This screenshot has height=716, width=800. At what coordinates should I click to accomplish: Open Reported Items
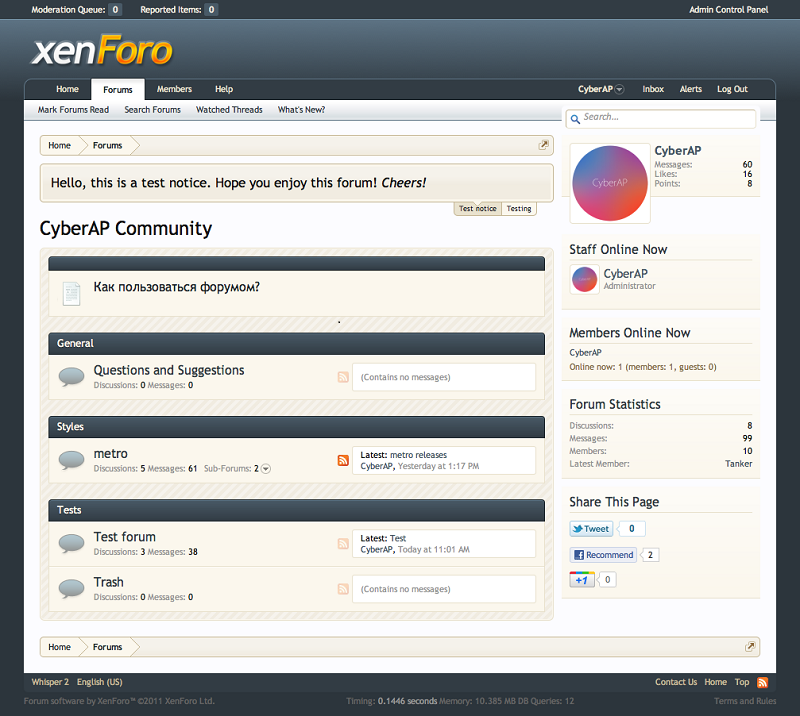click(179, 10)
